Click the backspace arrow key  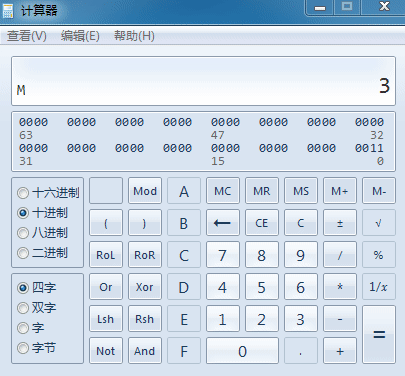point(223,223)
